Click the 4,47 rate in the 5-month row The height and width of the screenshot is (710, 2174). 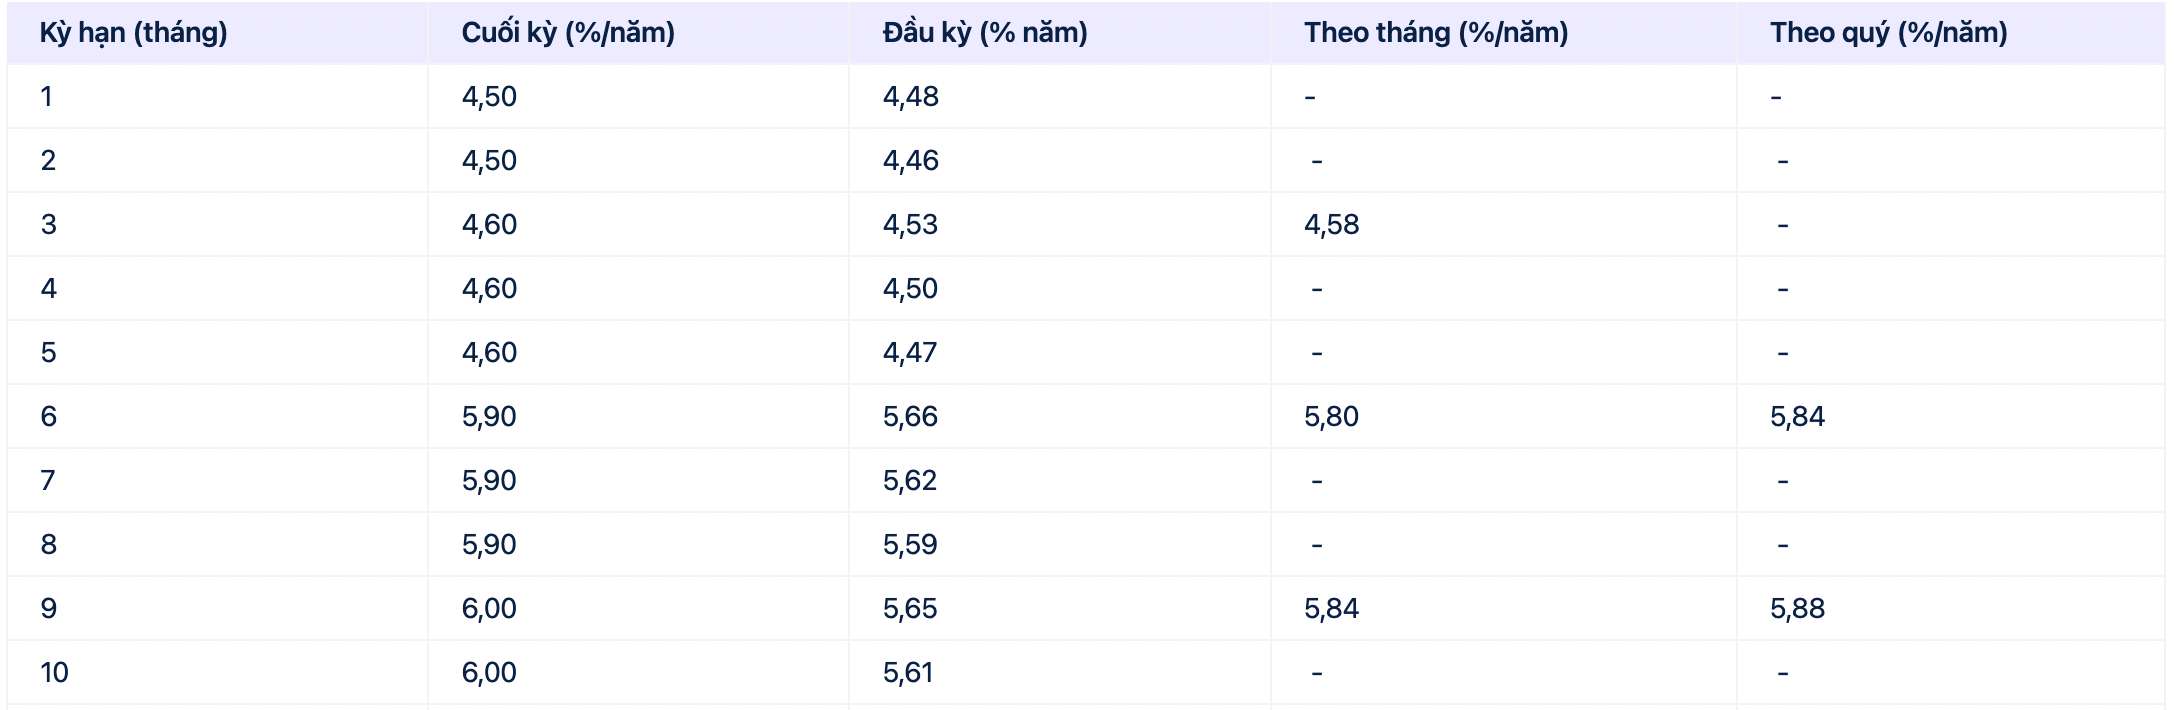[909, 353]
